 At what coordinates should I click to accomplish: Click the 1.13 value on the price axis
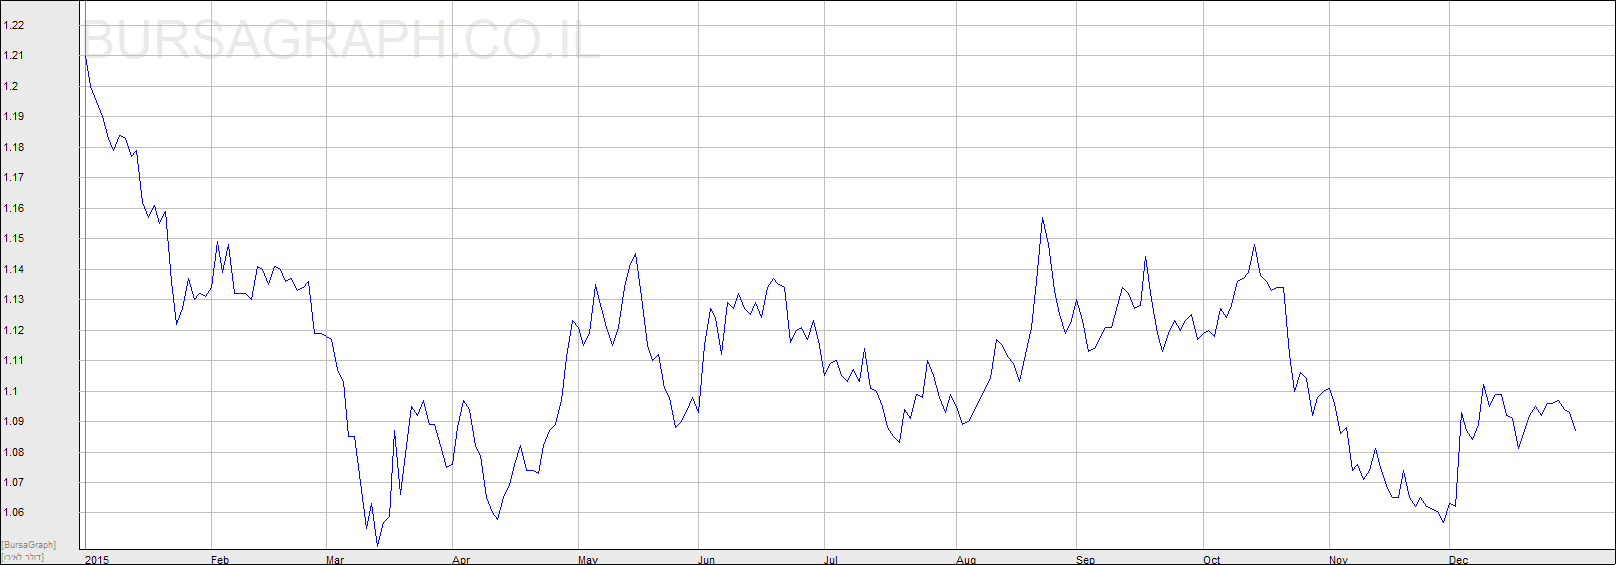(x=13, y=300)
